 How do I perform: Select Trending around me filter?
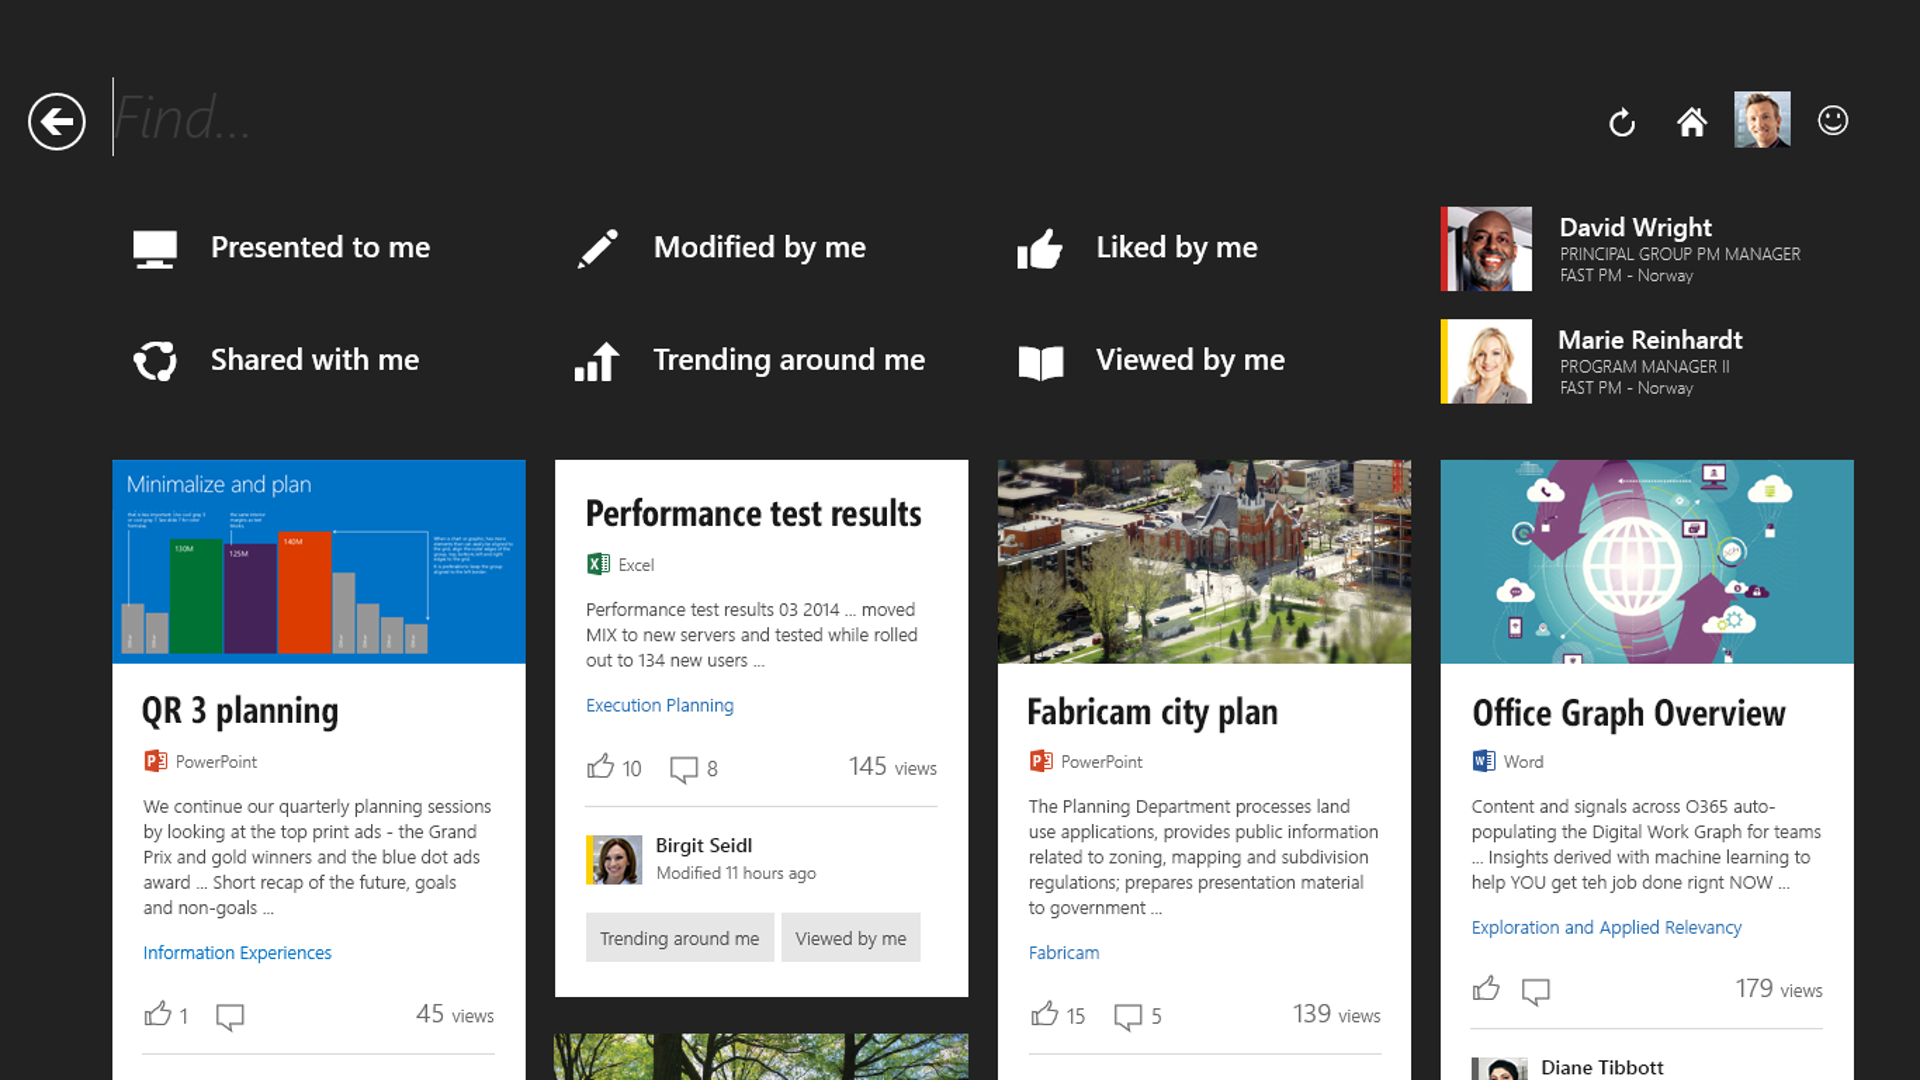(750, 360)
